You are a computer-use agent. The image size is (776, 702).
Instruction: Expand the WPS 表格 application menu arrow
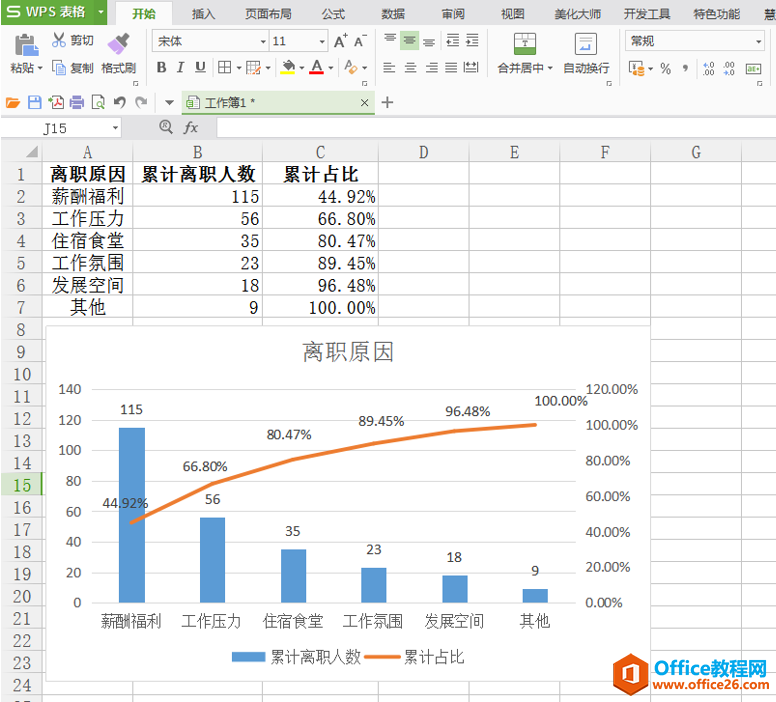[100, 12]
